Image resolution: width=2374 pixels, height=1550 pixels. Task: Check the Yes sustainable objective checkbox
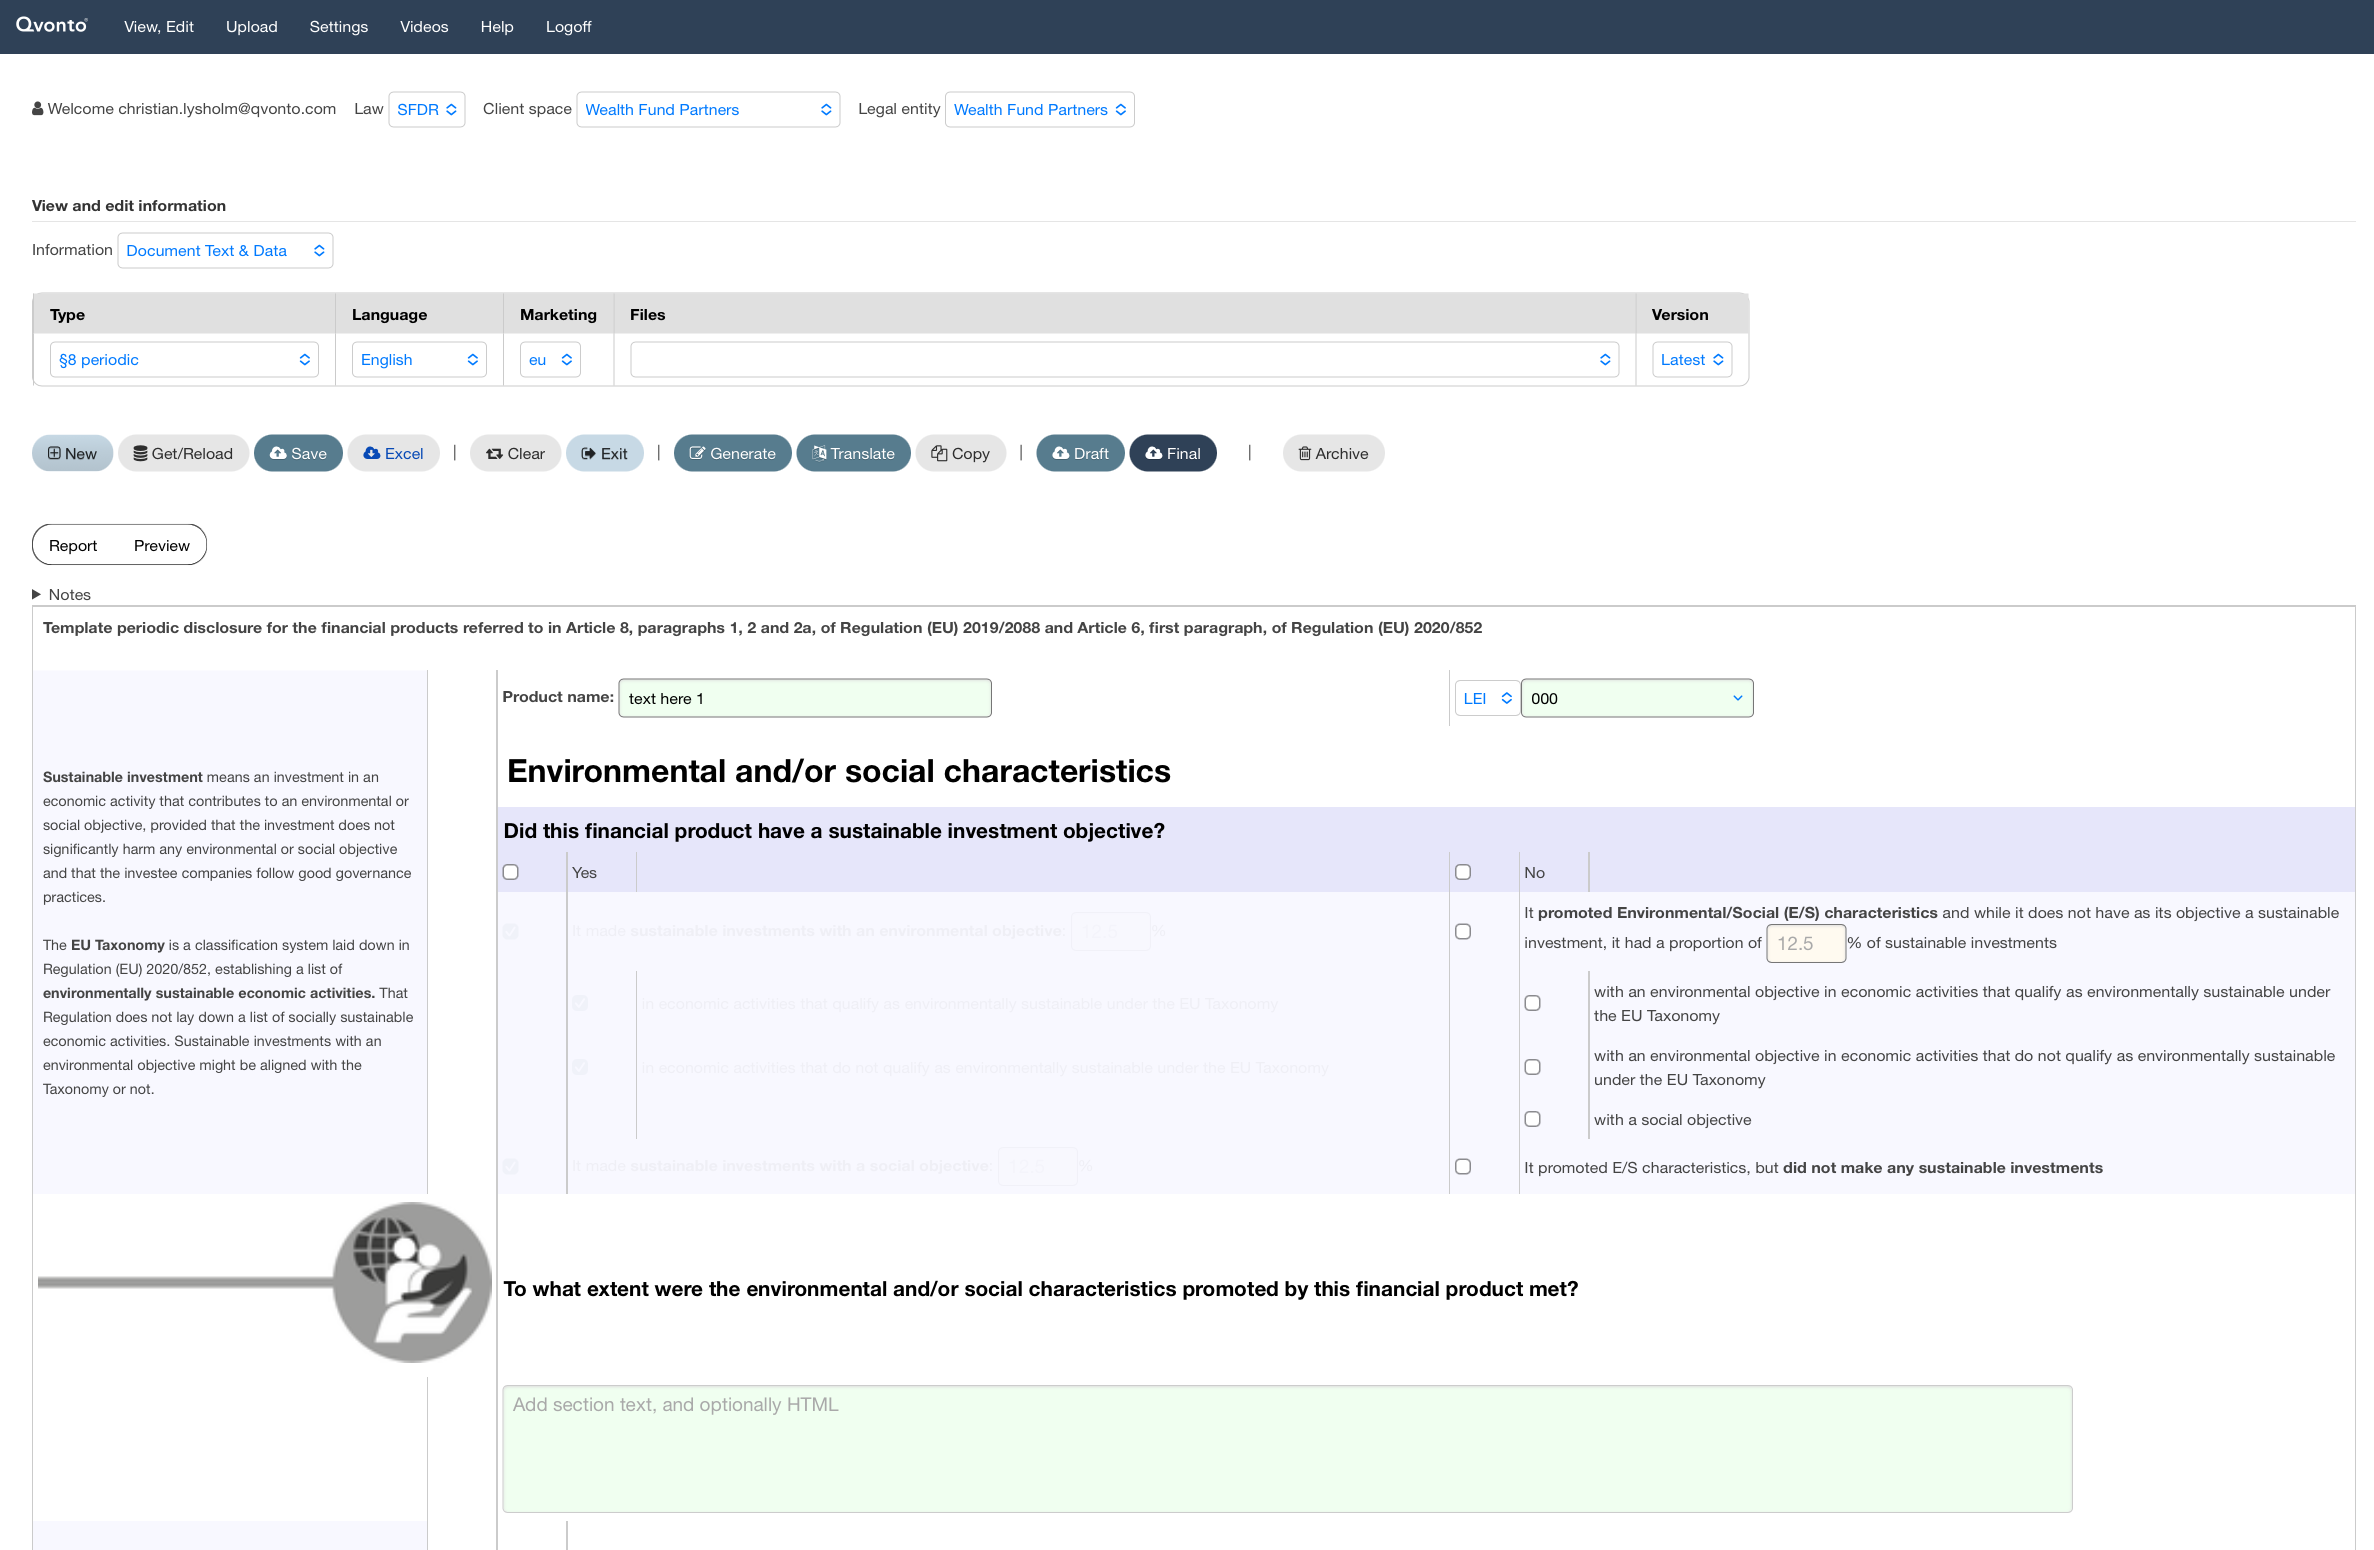point(511,872)
